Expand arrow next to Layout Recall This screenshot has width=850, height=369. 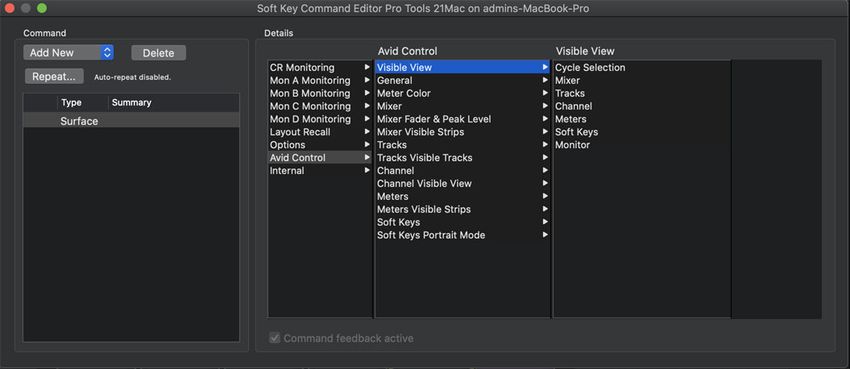[367, 132]
